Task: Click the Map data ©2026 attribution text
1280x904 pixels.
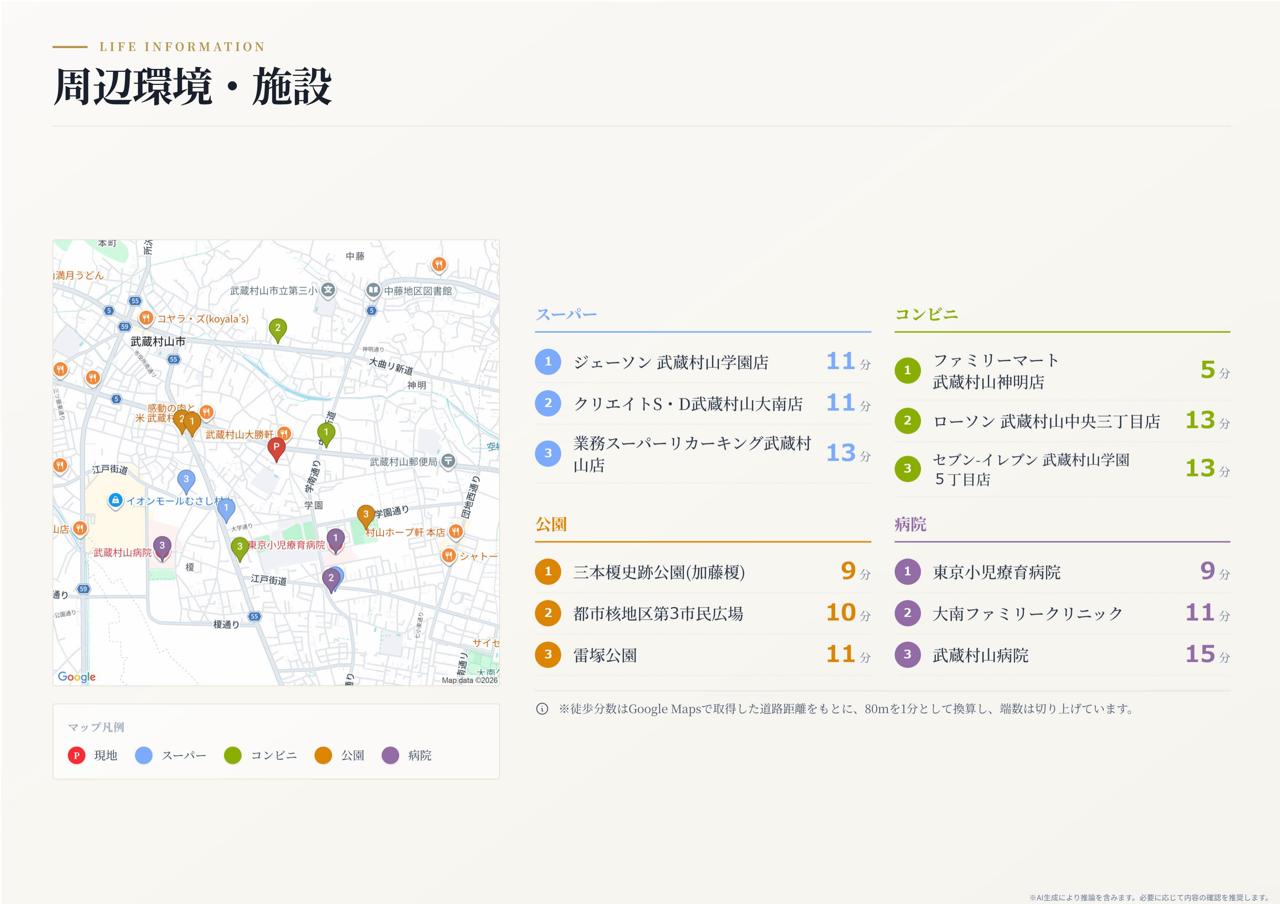Action: click(x=469, y=680)
